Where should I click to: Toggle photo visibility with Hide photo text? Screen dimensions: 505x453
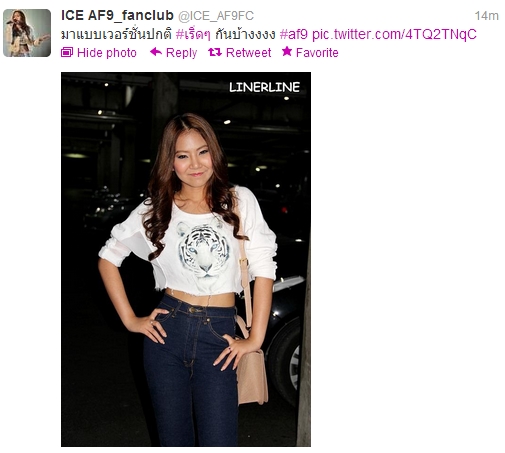[x=107, y=53]
